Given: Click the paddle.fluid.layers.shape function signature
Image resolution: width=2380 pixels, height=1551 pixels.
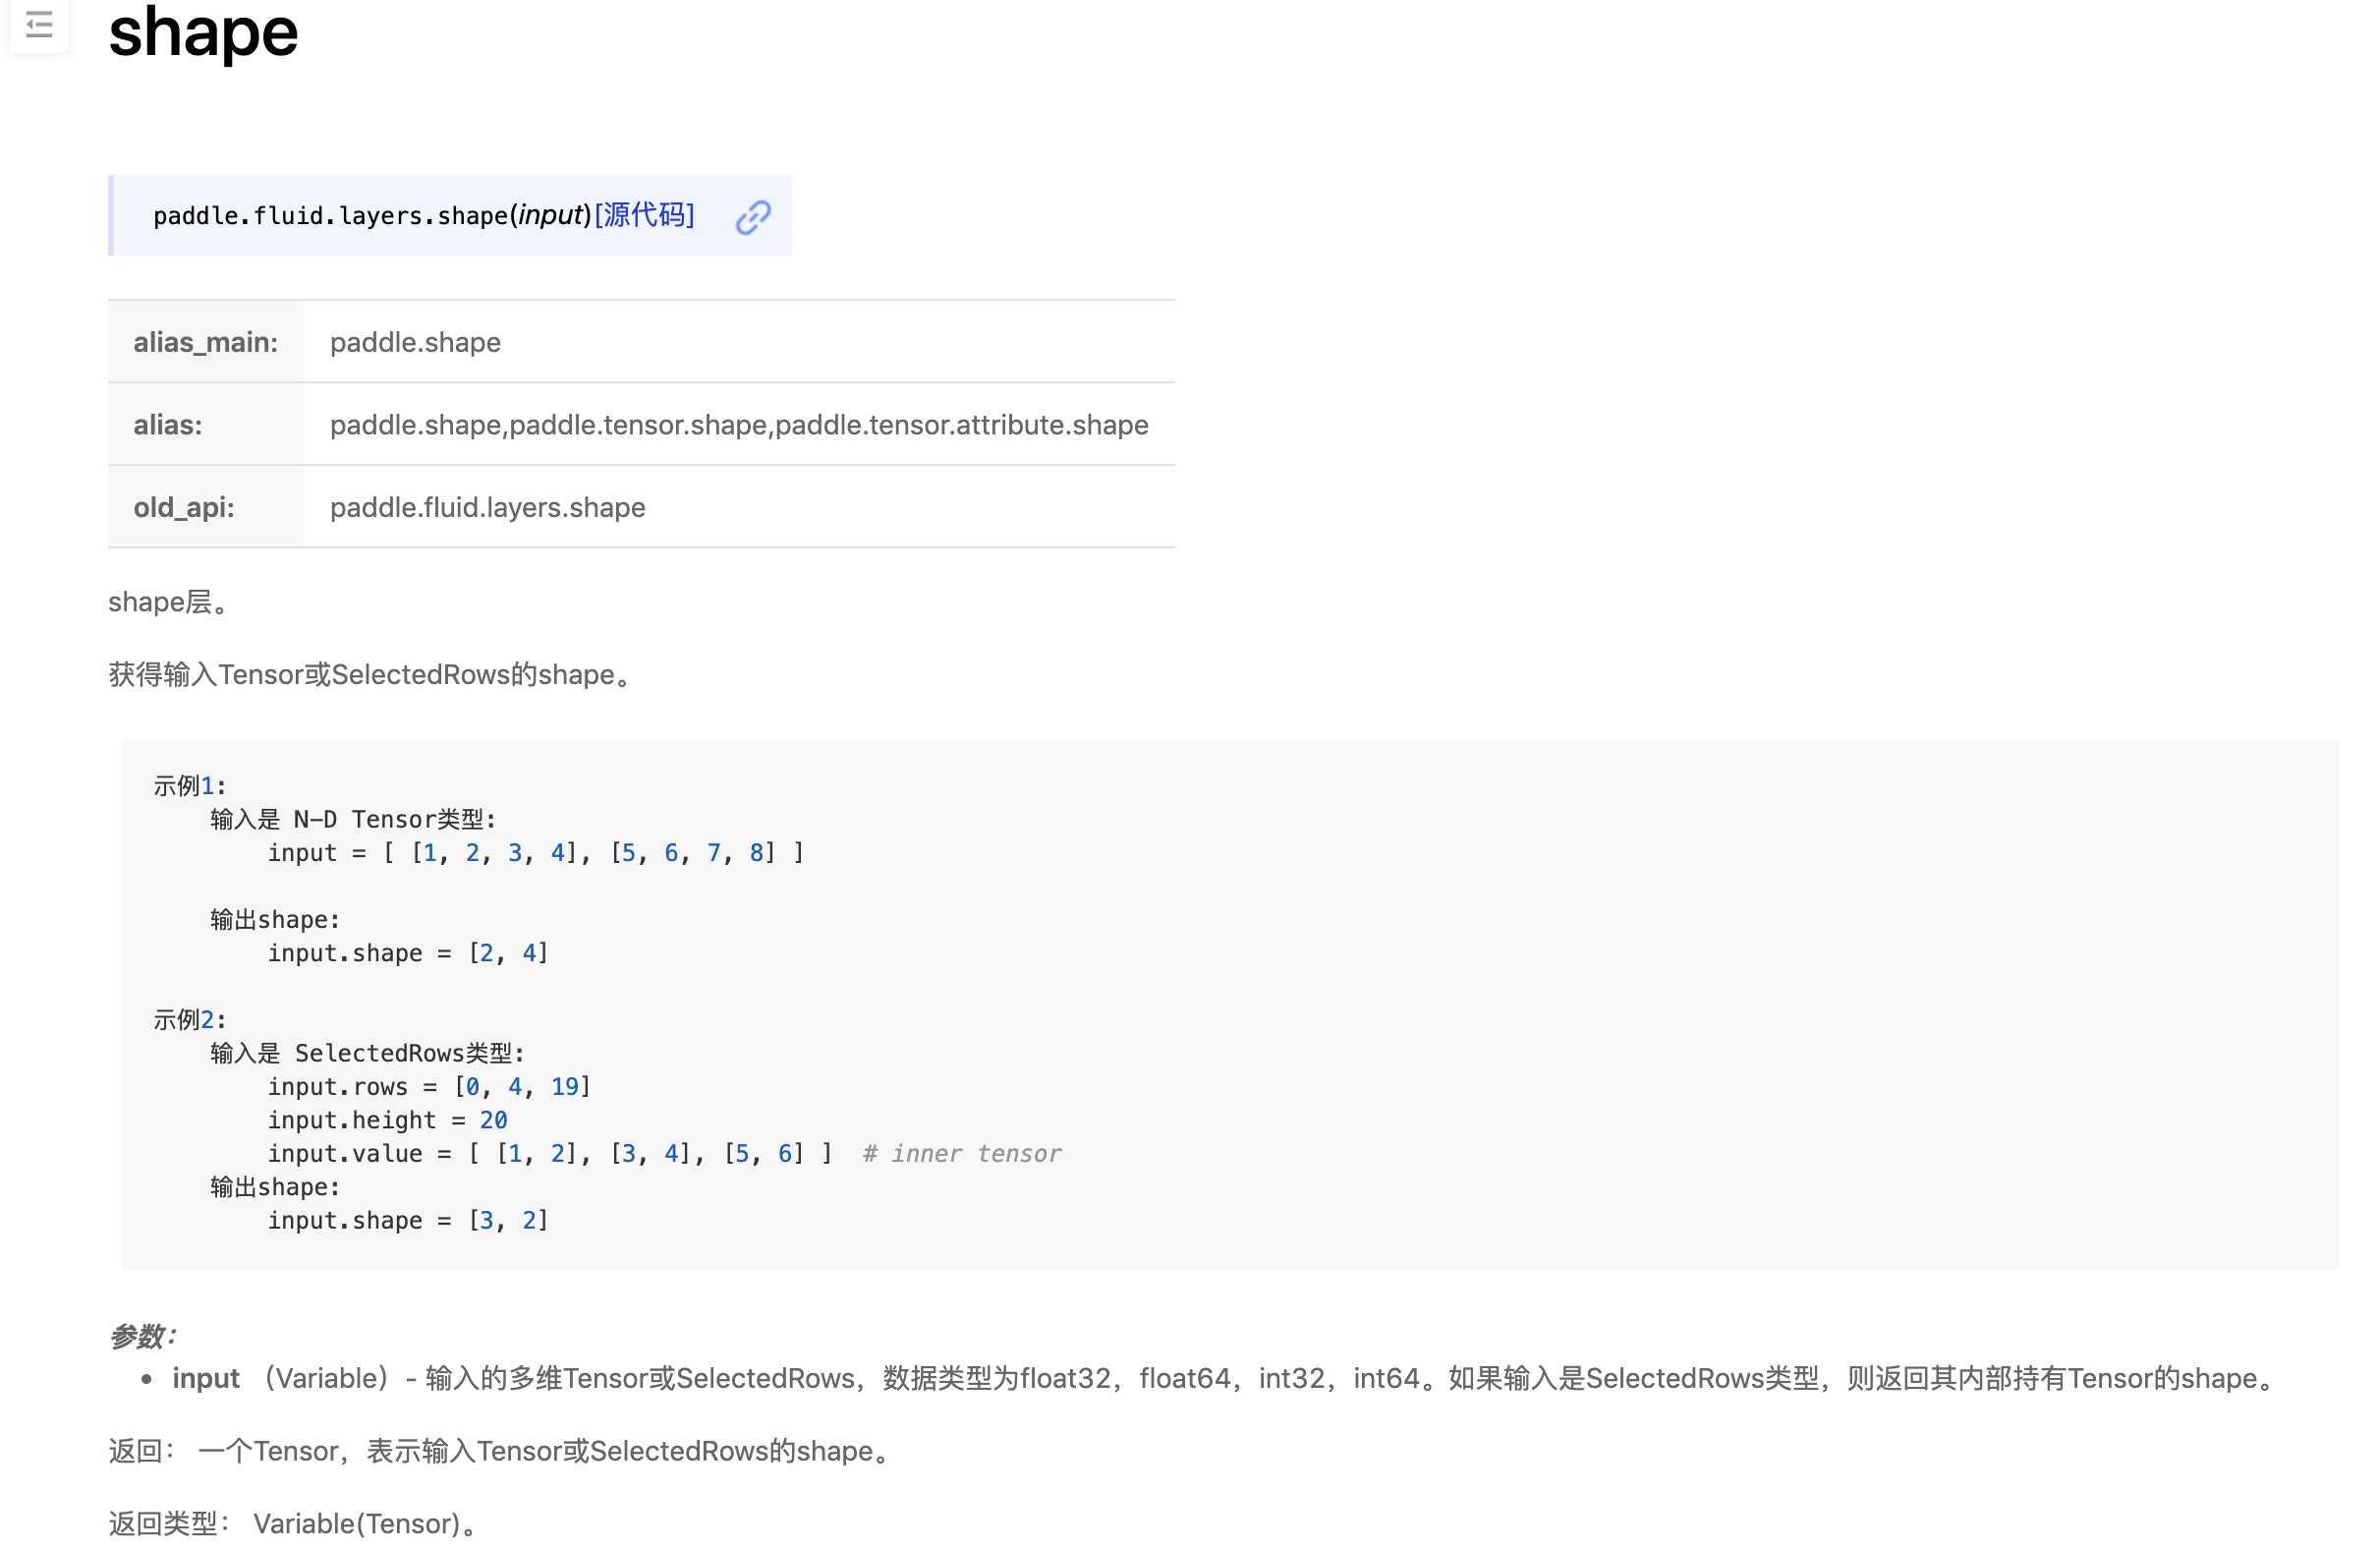Looking at the screenshot, I should coord(330,216).
